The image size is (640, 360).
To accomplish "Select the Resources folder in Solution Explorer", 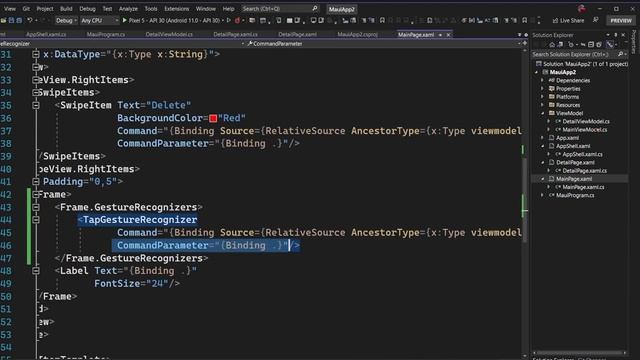I will 567,105.
